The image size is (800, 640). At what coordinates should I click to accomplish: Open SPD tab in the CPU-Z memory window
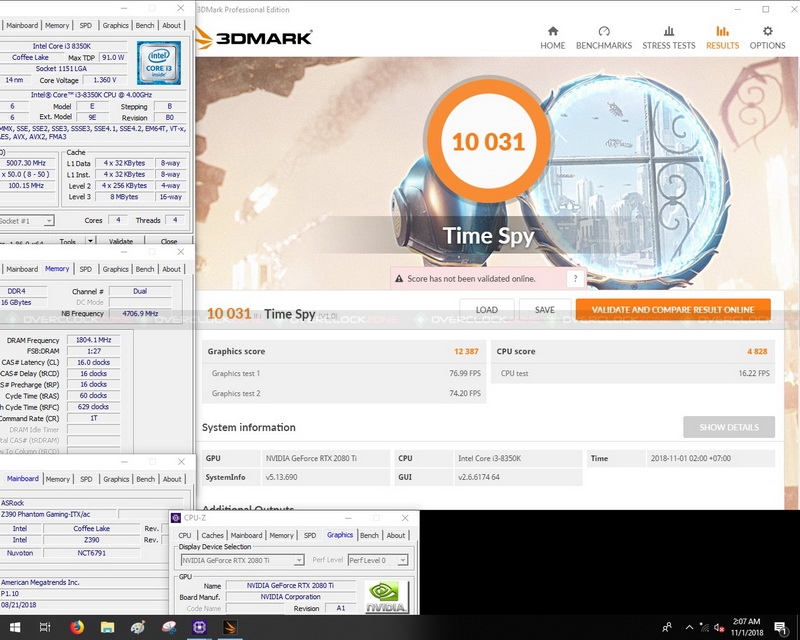coord(86,269)
